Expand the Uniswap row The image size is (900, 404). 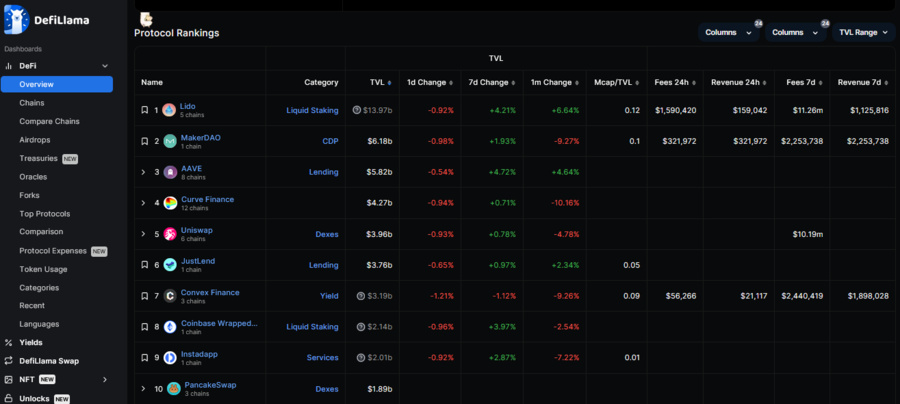tap(143, 234)
